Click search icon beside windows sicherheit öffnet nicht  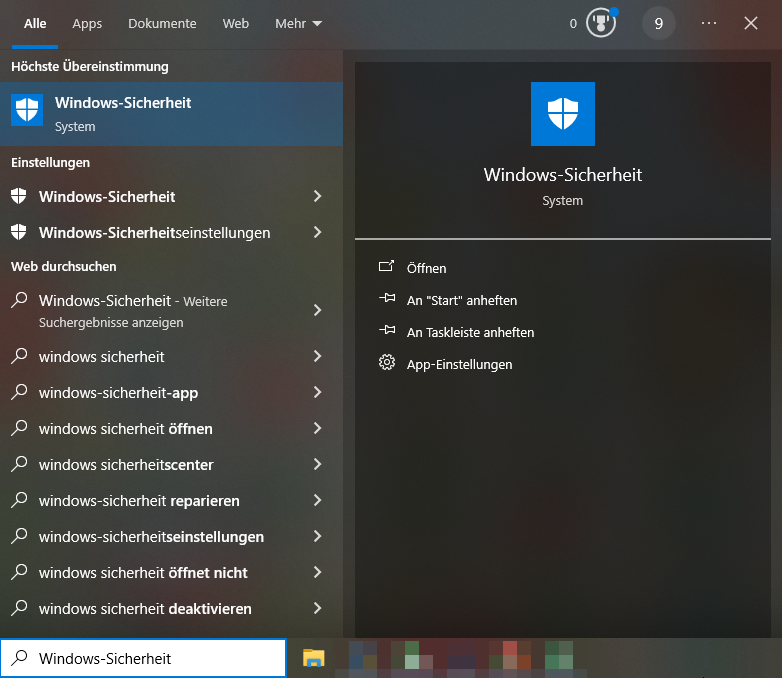point(19,572)
